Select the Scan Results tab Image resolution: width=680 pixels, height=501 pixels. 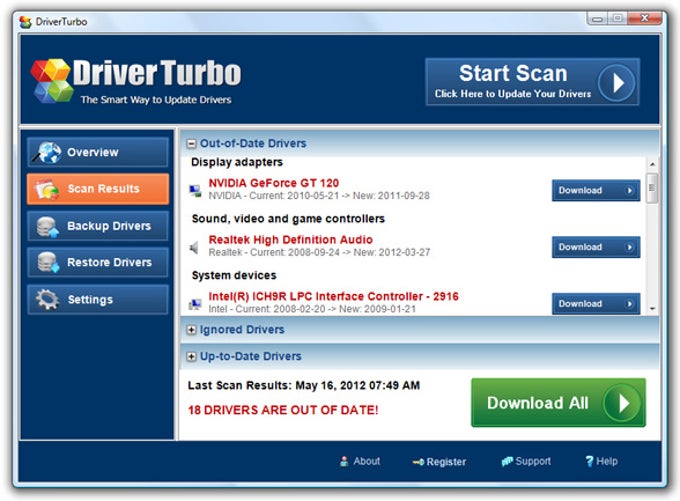click(x=98, y=189)
